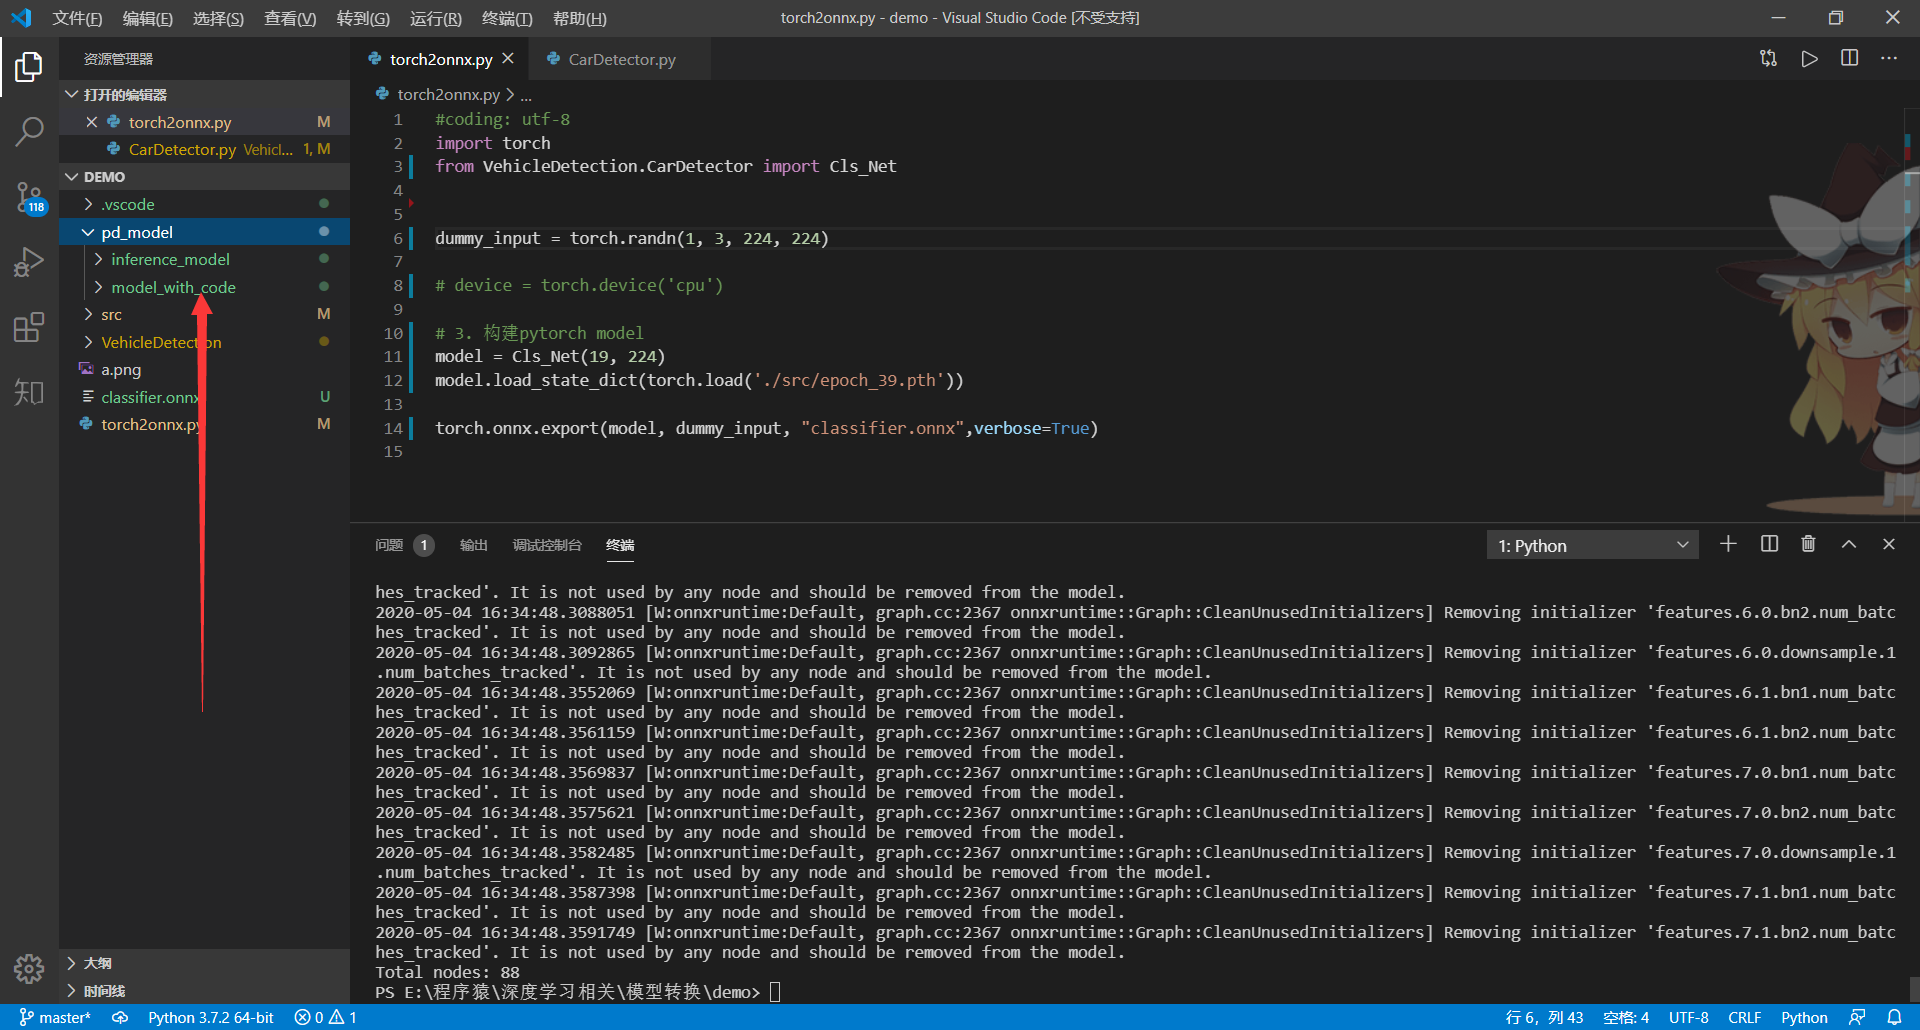
Task: Click the synchronize changes cloud icon
Action: 120,1017
